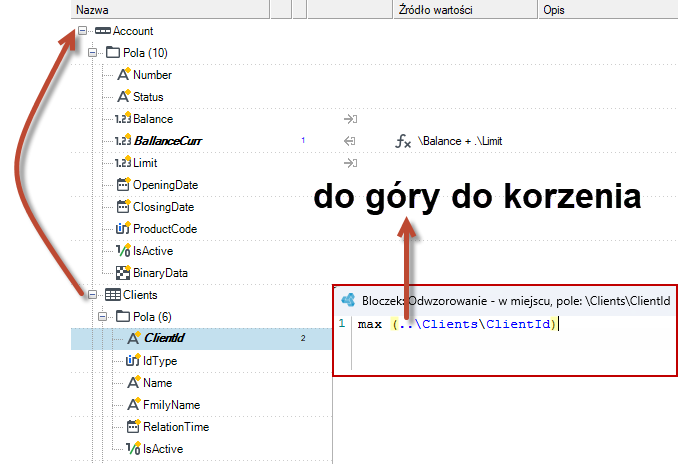
Task: Select the ProductCode field row
Action: 164,228
